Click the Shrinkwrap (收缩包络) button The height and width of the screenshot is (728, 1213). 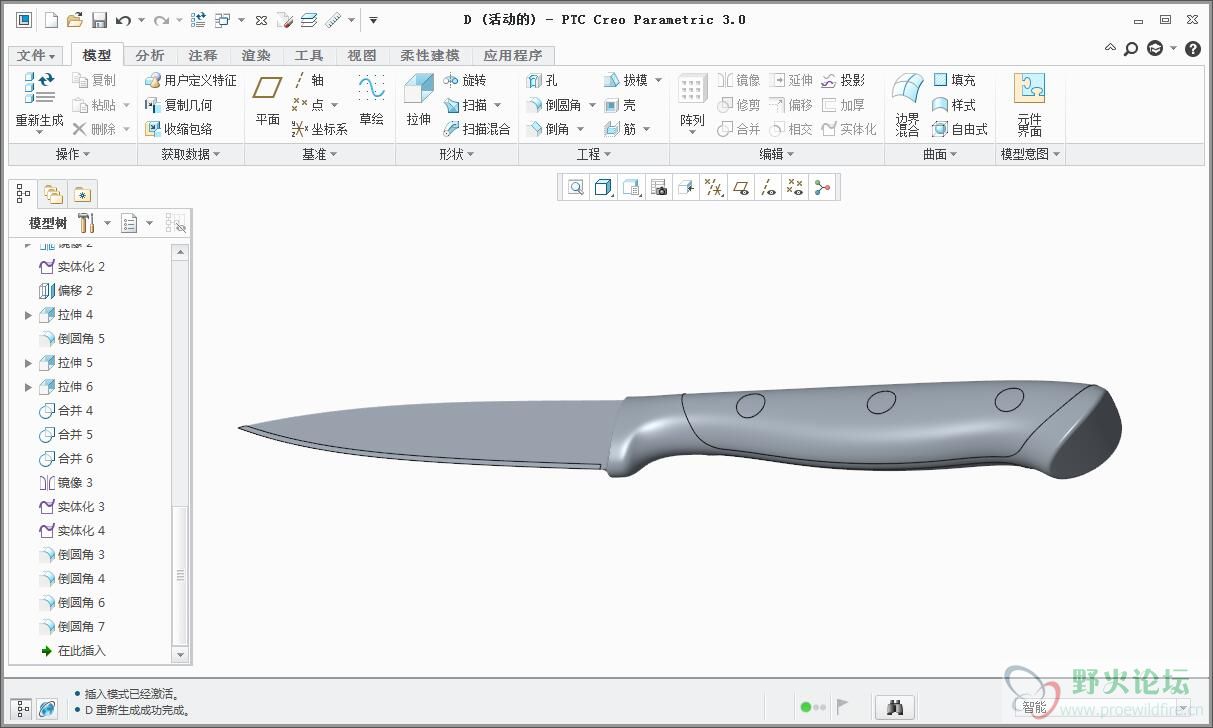[179, 129]
